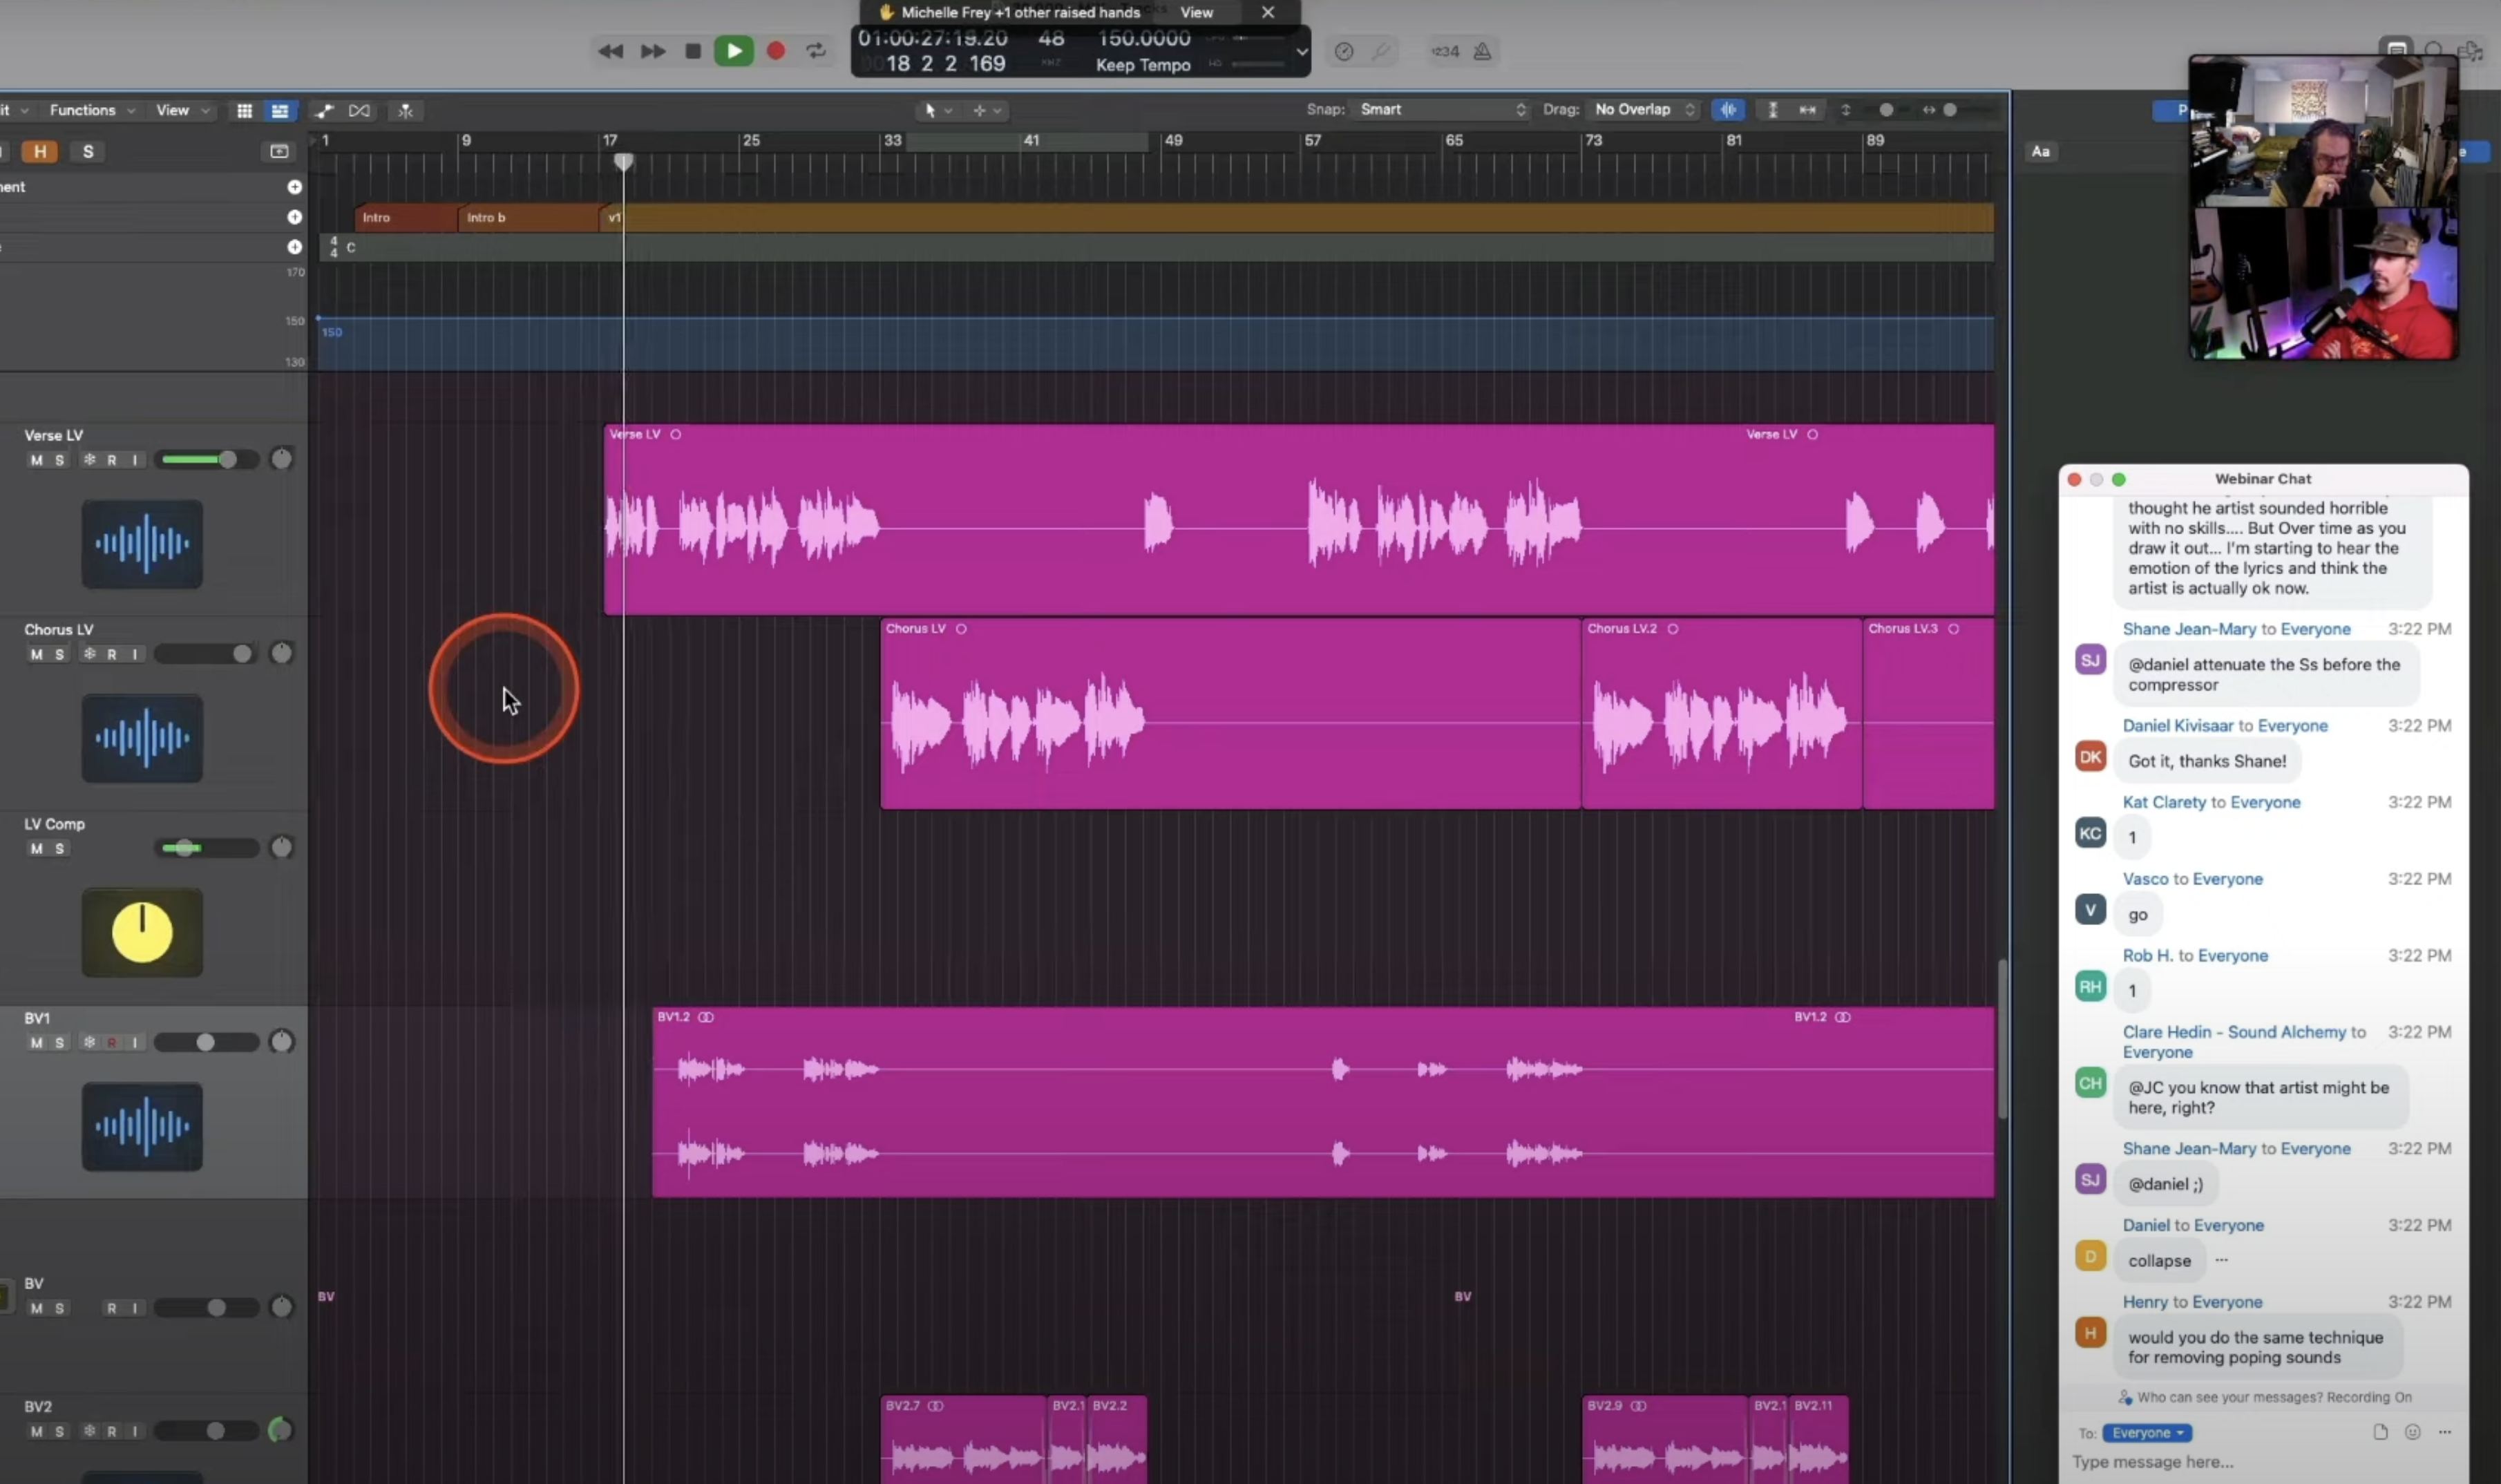Image resolution: width=2501 pixels, height=1484 pixels.
Task: Open the Functions menu
Action: pos(91,110)
